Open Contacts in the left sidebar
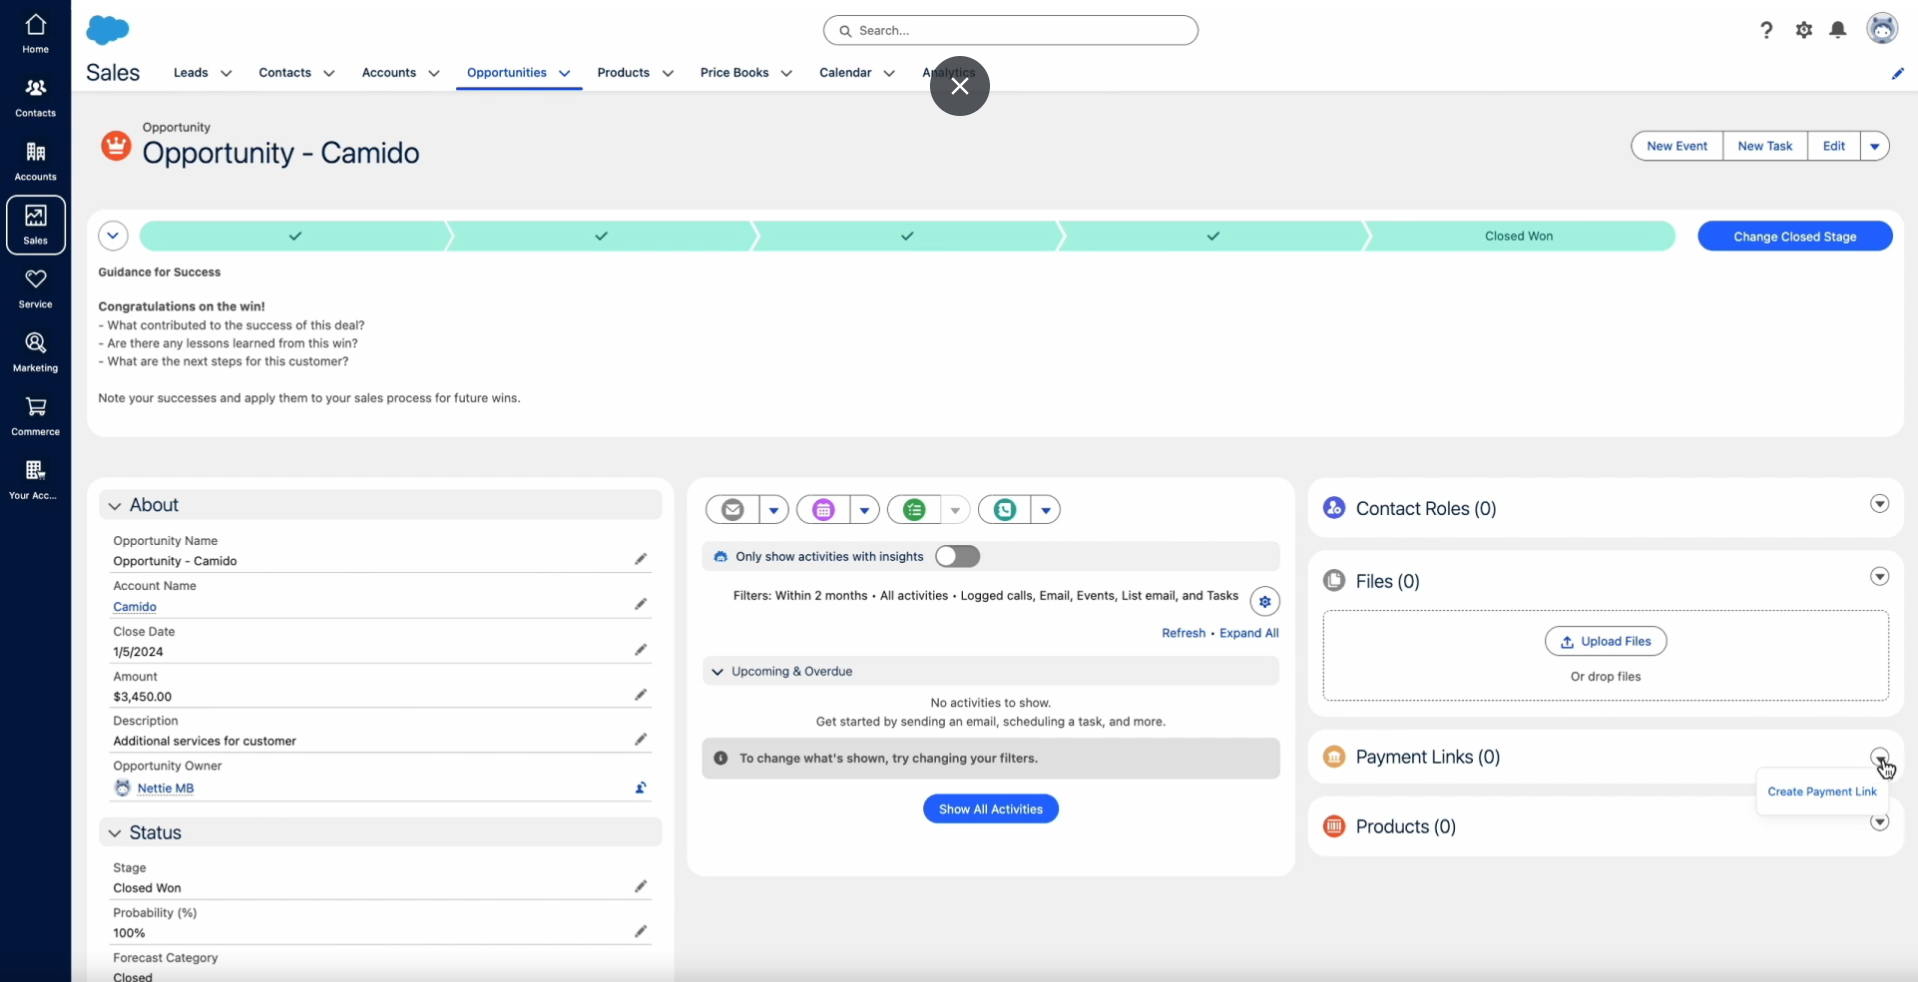1918x982 pixels. 35,97
